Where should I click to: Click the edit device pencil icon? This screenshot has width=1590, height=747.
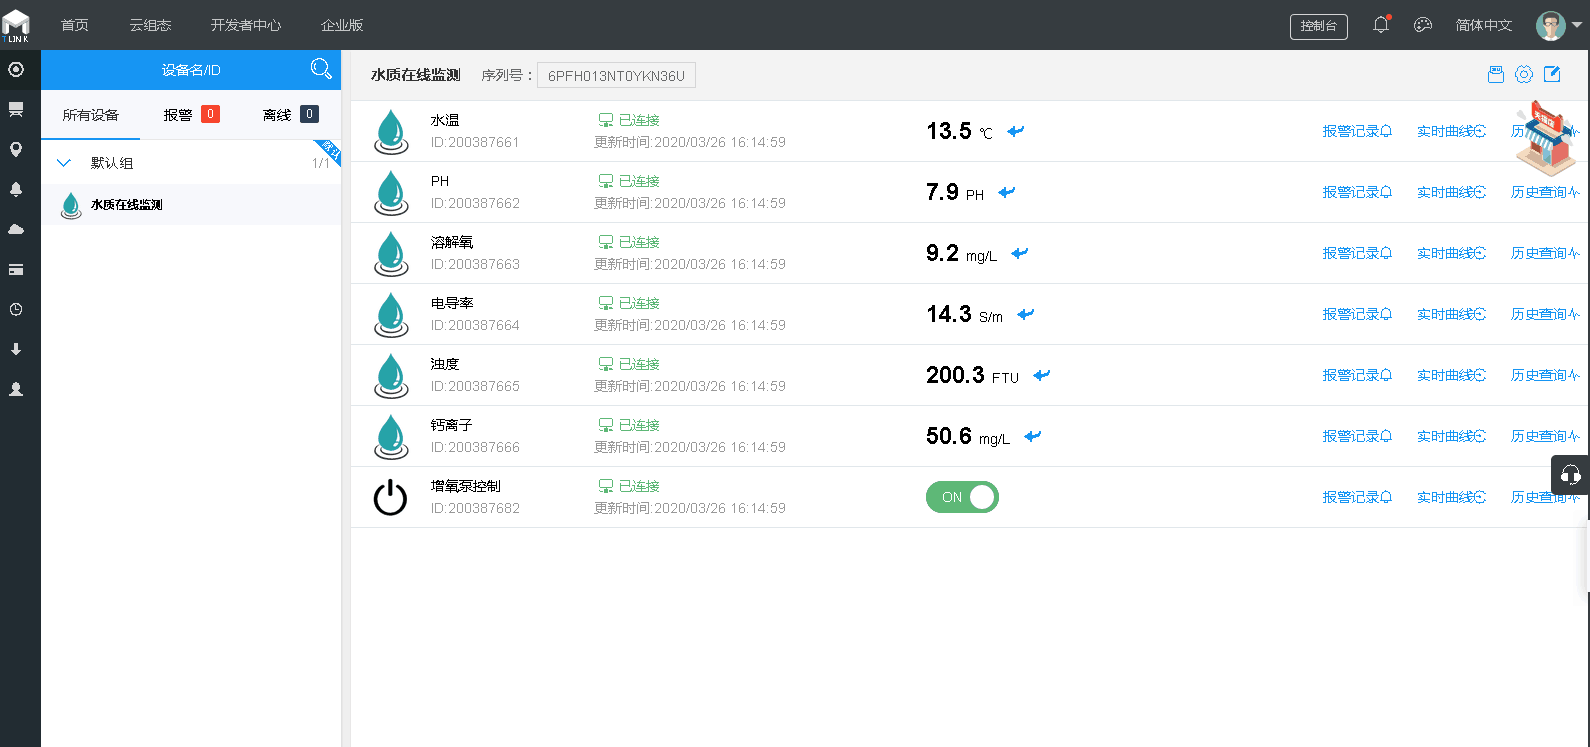(x=1552, y=75)
